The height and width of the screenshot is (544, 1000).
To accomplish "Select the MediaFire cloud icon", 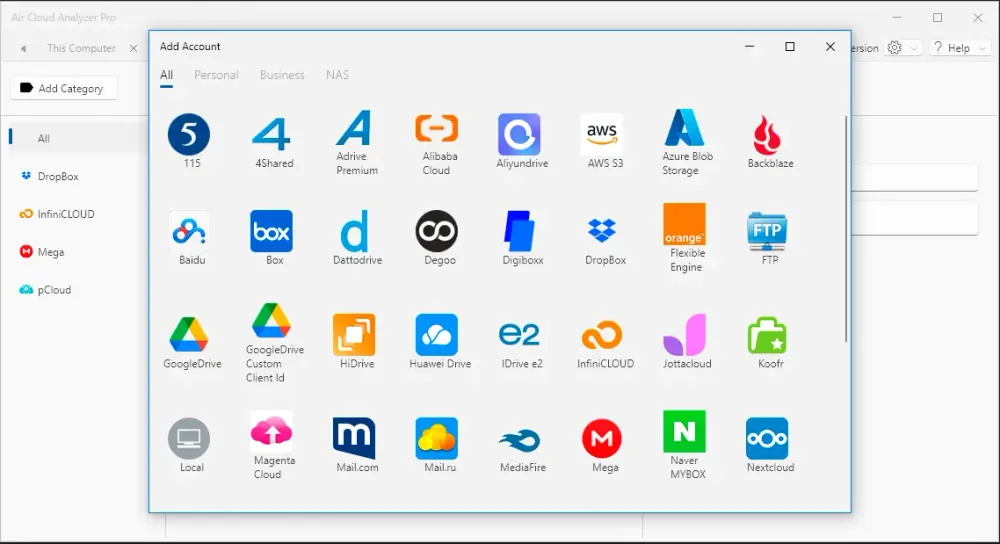I will point(520,439).
